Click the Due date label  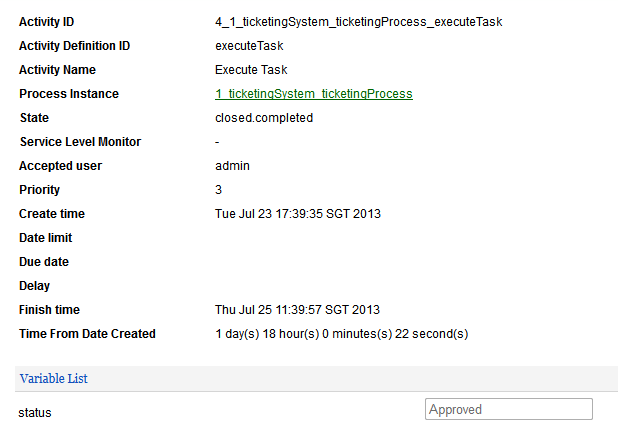45,262
